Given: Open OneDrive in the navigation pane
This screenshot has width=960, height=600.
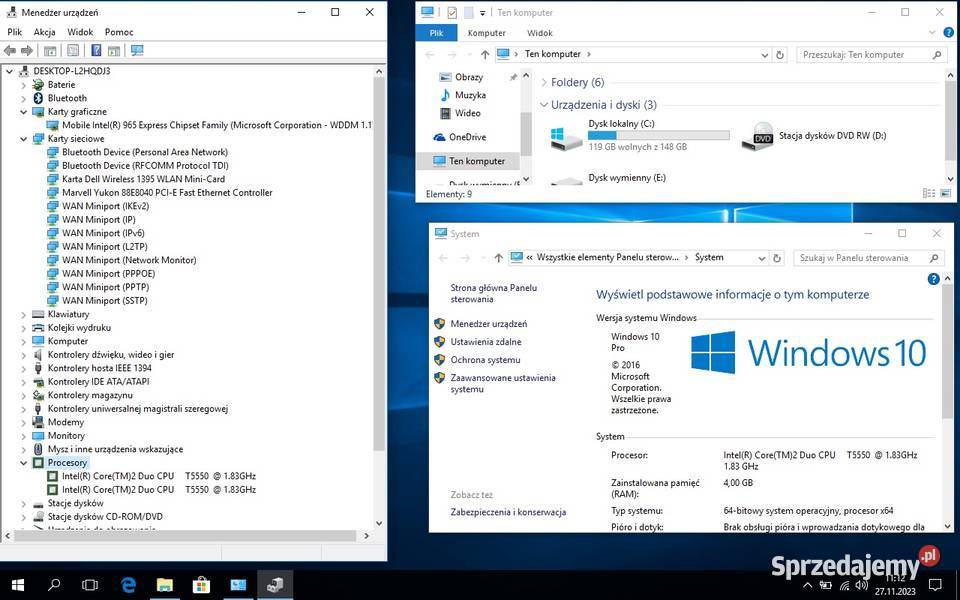Looking at the screenshot, I should [x=468, y=137].
